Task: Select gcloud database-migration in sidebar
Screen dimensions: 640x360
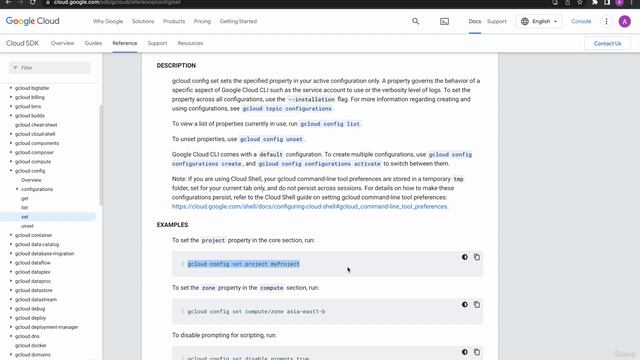Action: click(x=44, y=253)
